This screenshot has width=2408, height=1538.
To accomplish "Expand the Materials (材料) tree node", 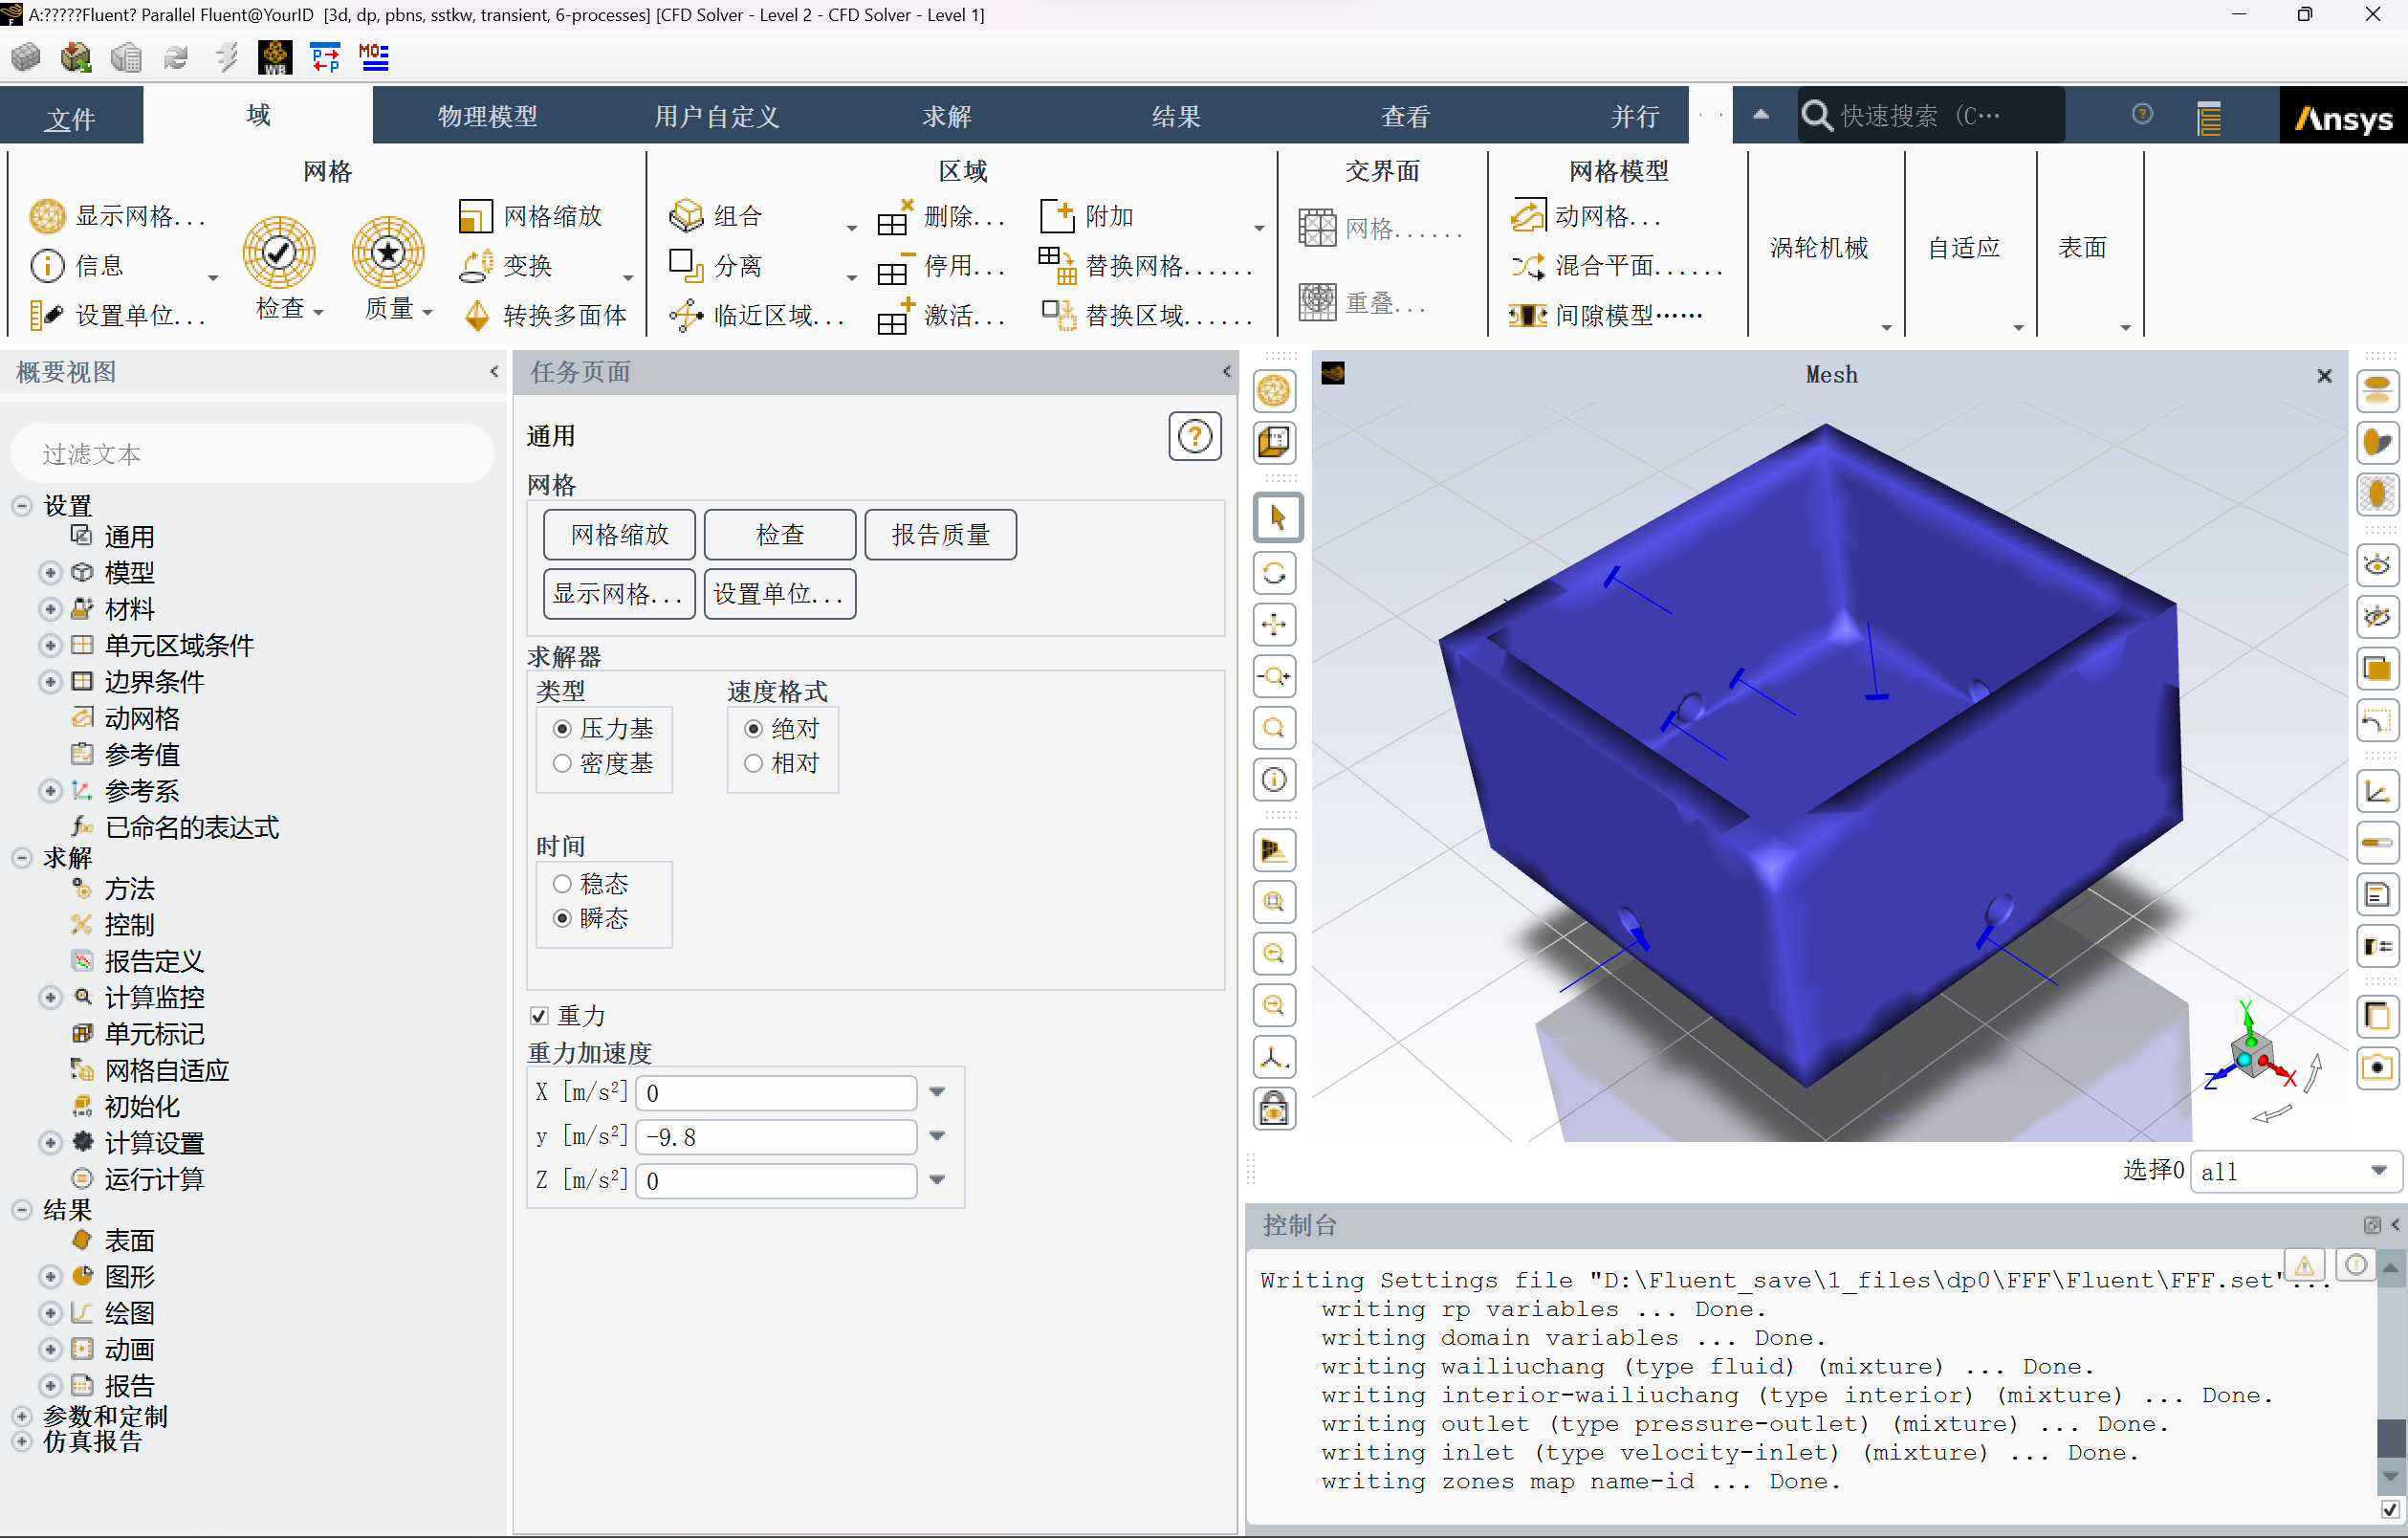I will (x=50, y=609).
